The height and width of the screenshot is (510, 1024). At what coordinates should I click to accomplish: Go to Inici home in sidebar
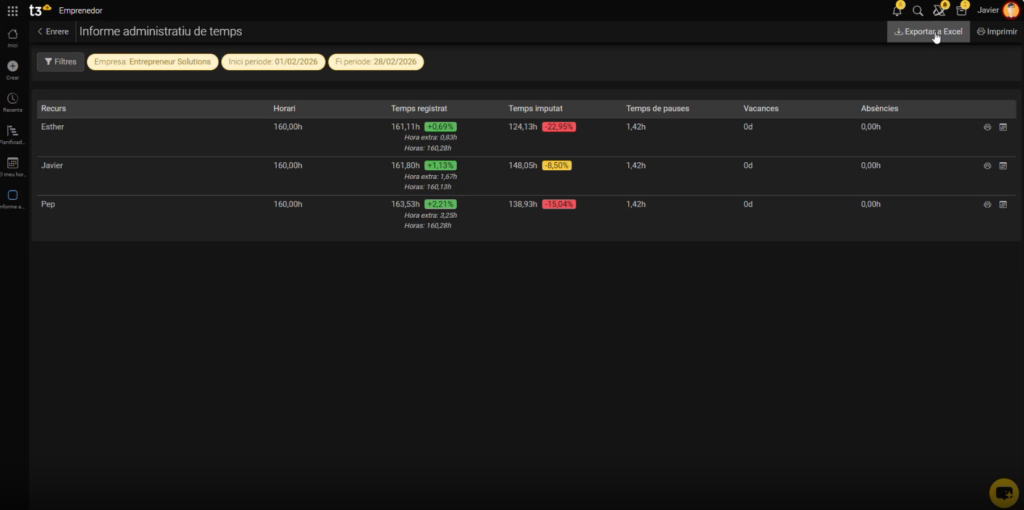[12, 37]
